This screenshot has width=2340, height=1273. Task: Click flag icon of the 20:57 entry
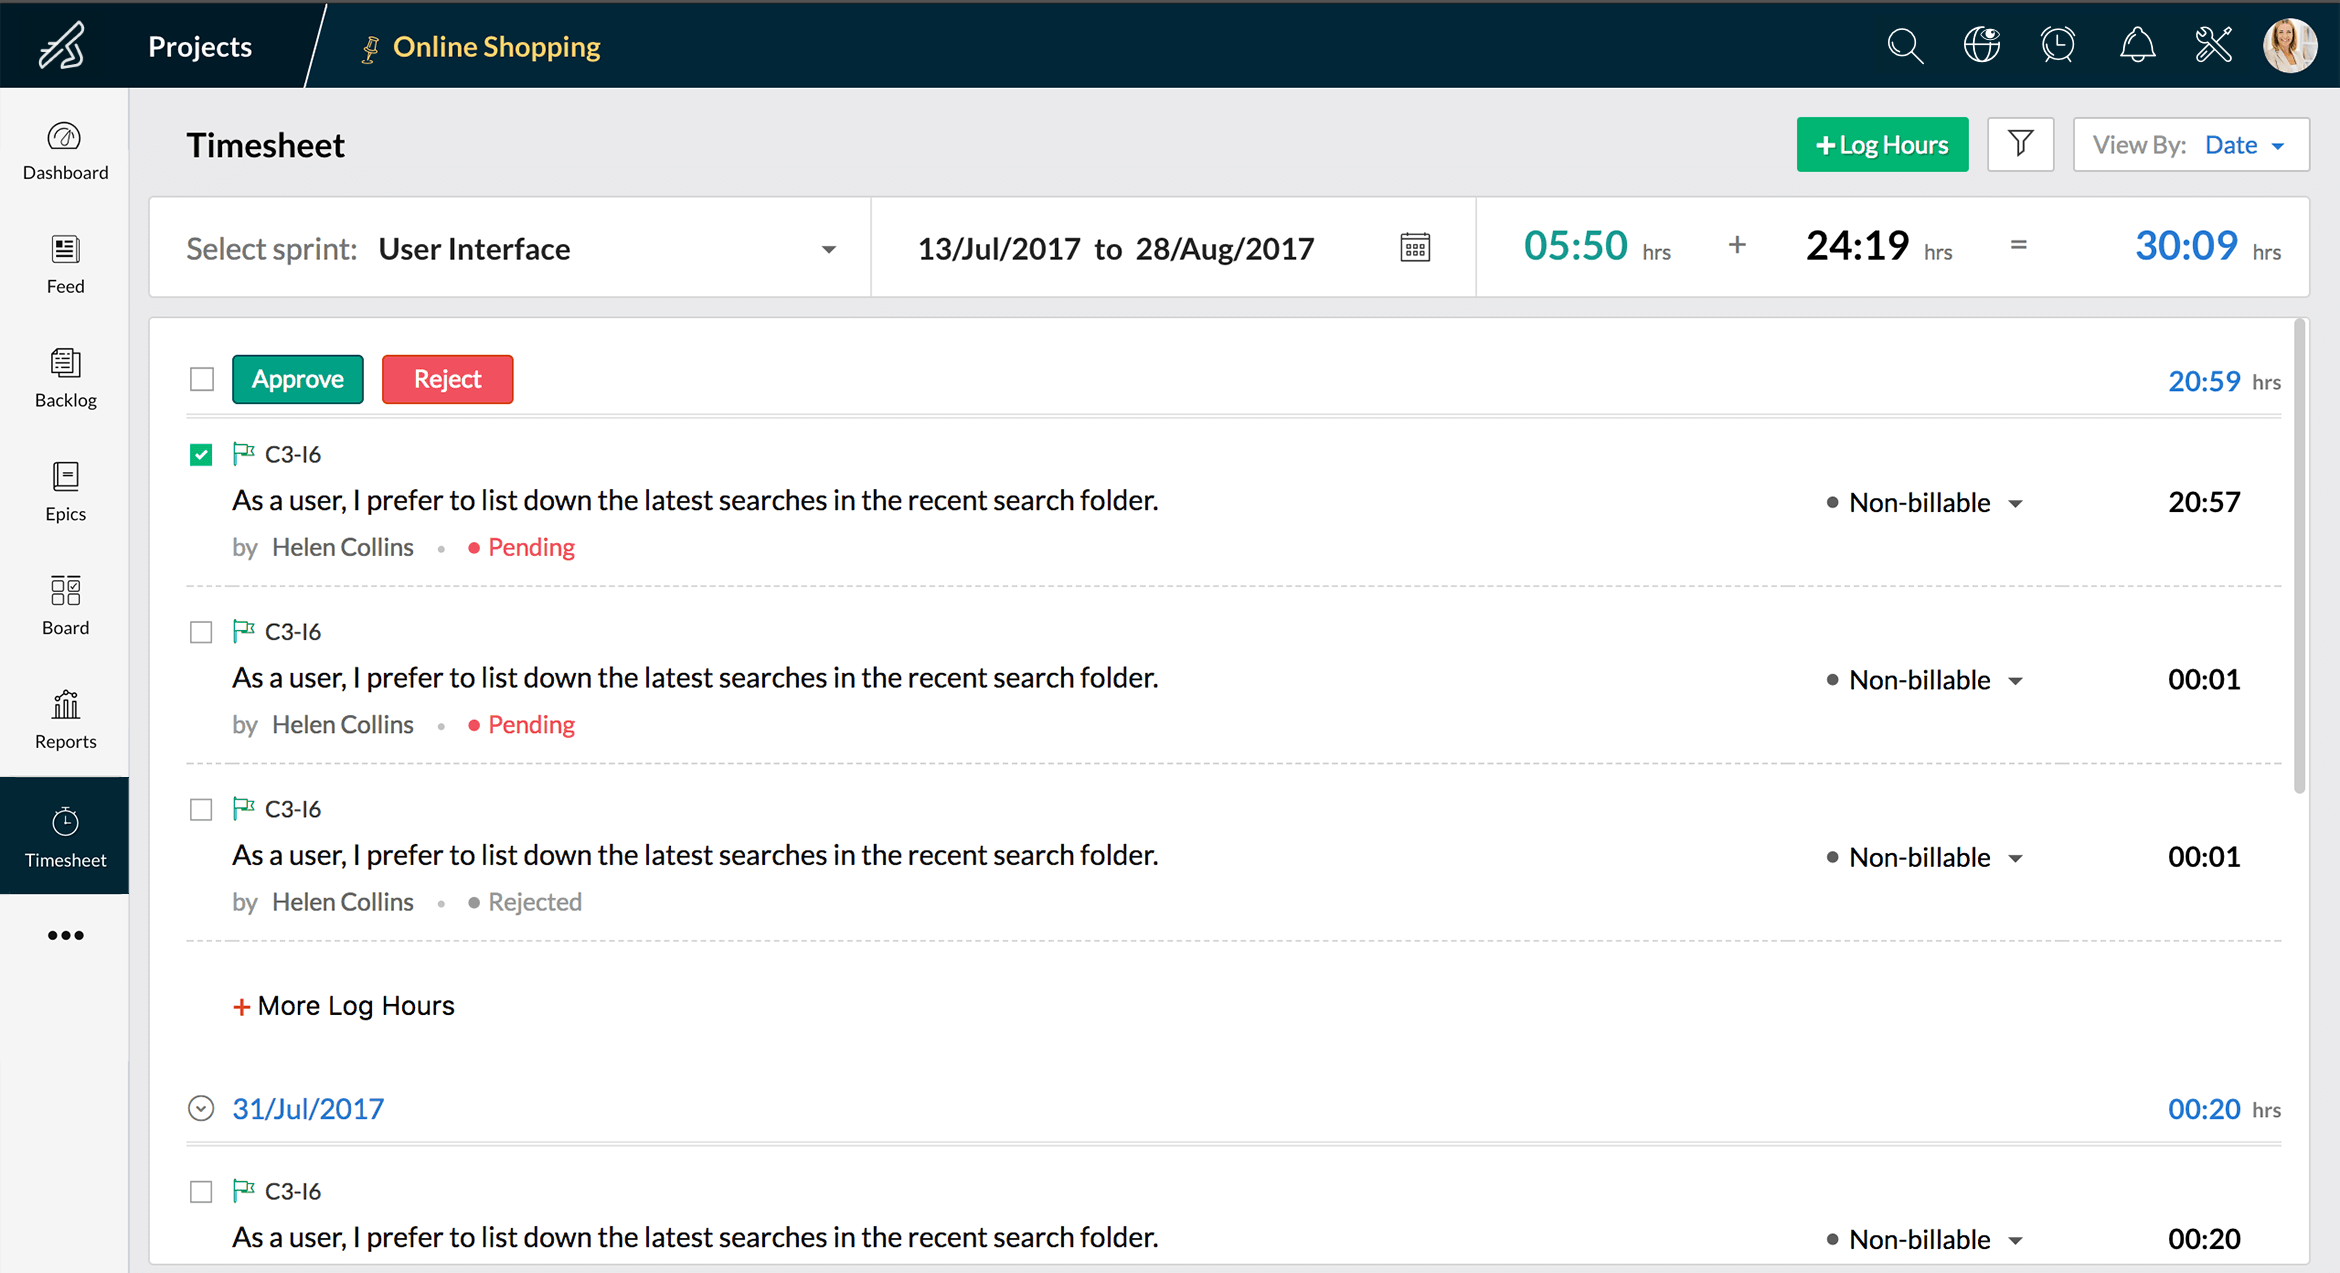point(243,453)
